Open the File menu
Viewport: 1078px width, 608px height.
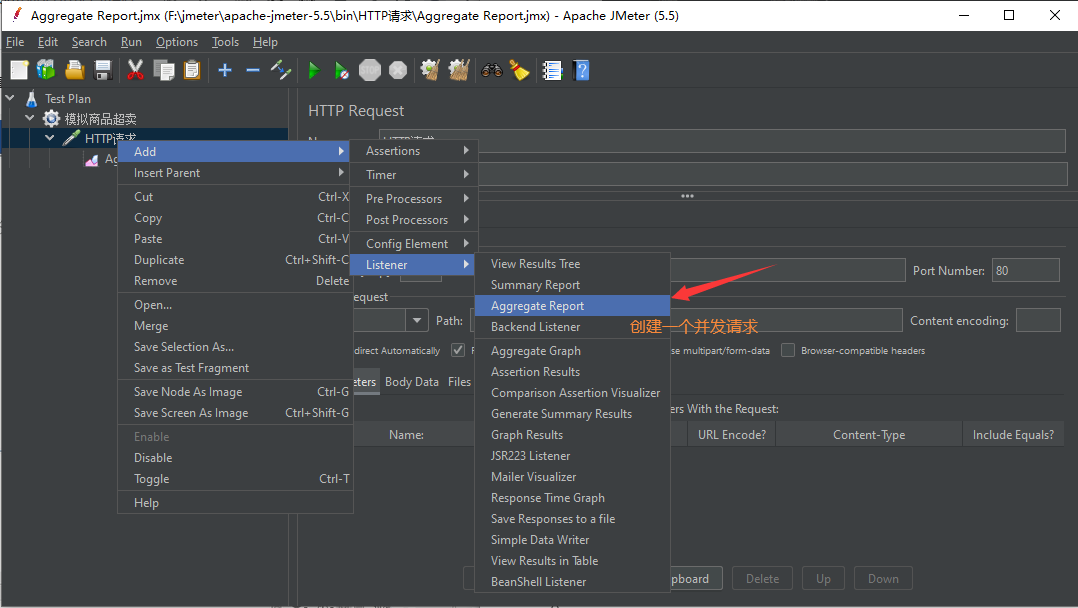[14, 42]
